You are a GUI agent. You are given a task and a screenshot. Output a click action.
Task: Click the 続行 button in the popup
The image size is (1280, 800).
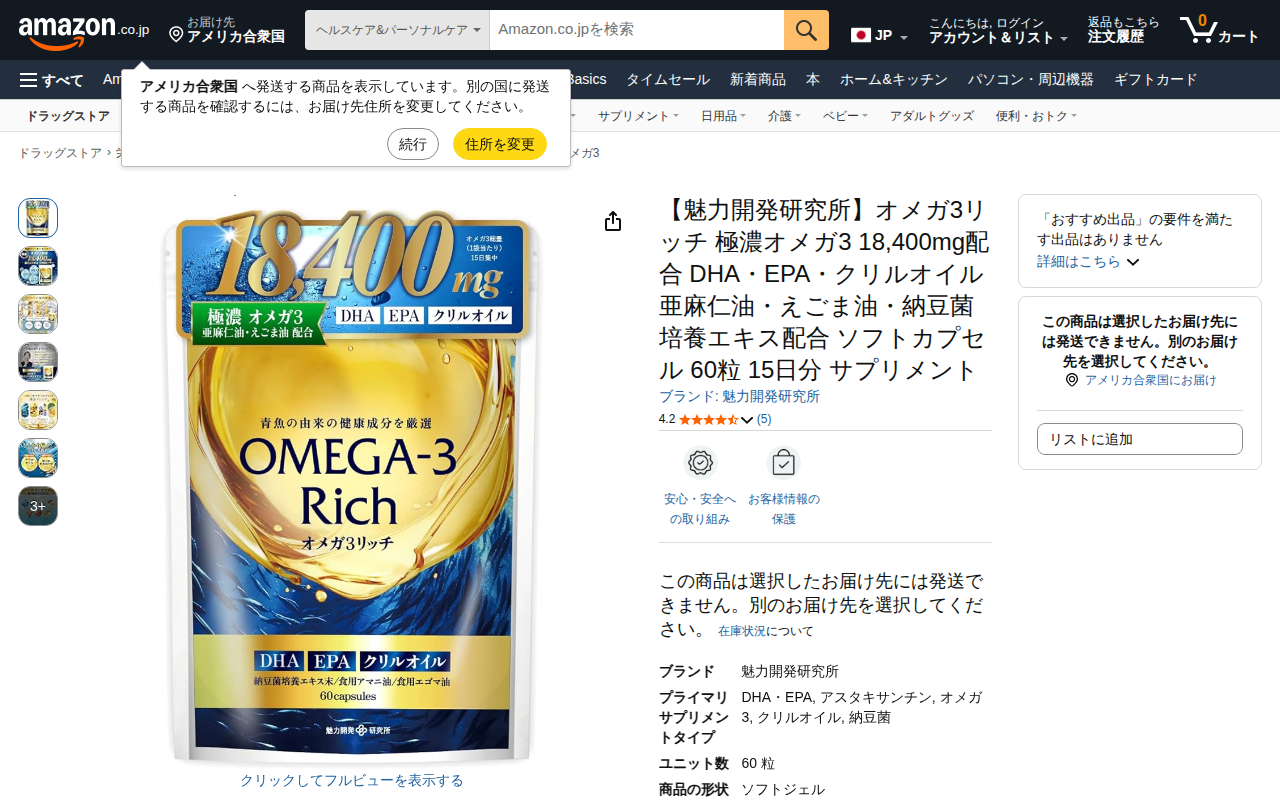(x=413, y=144)
